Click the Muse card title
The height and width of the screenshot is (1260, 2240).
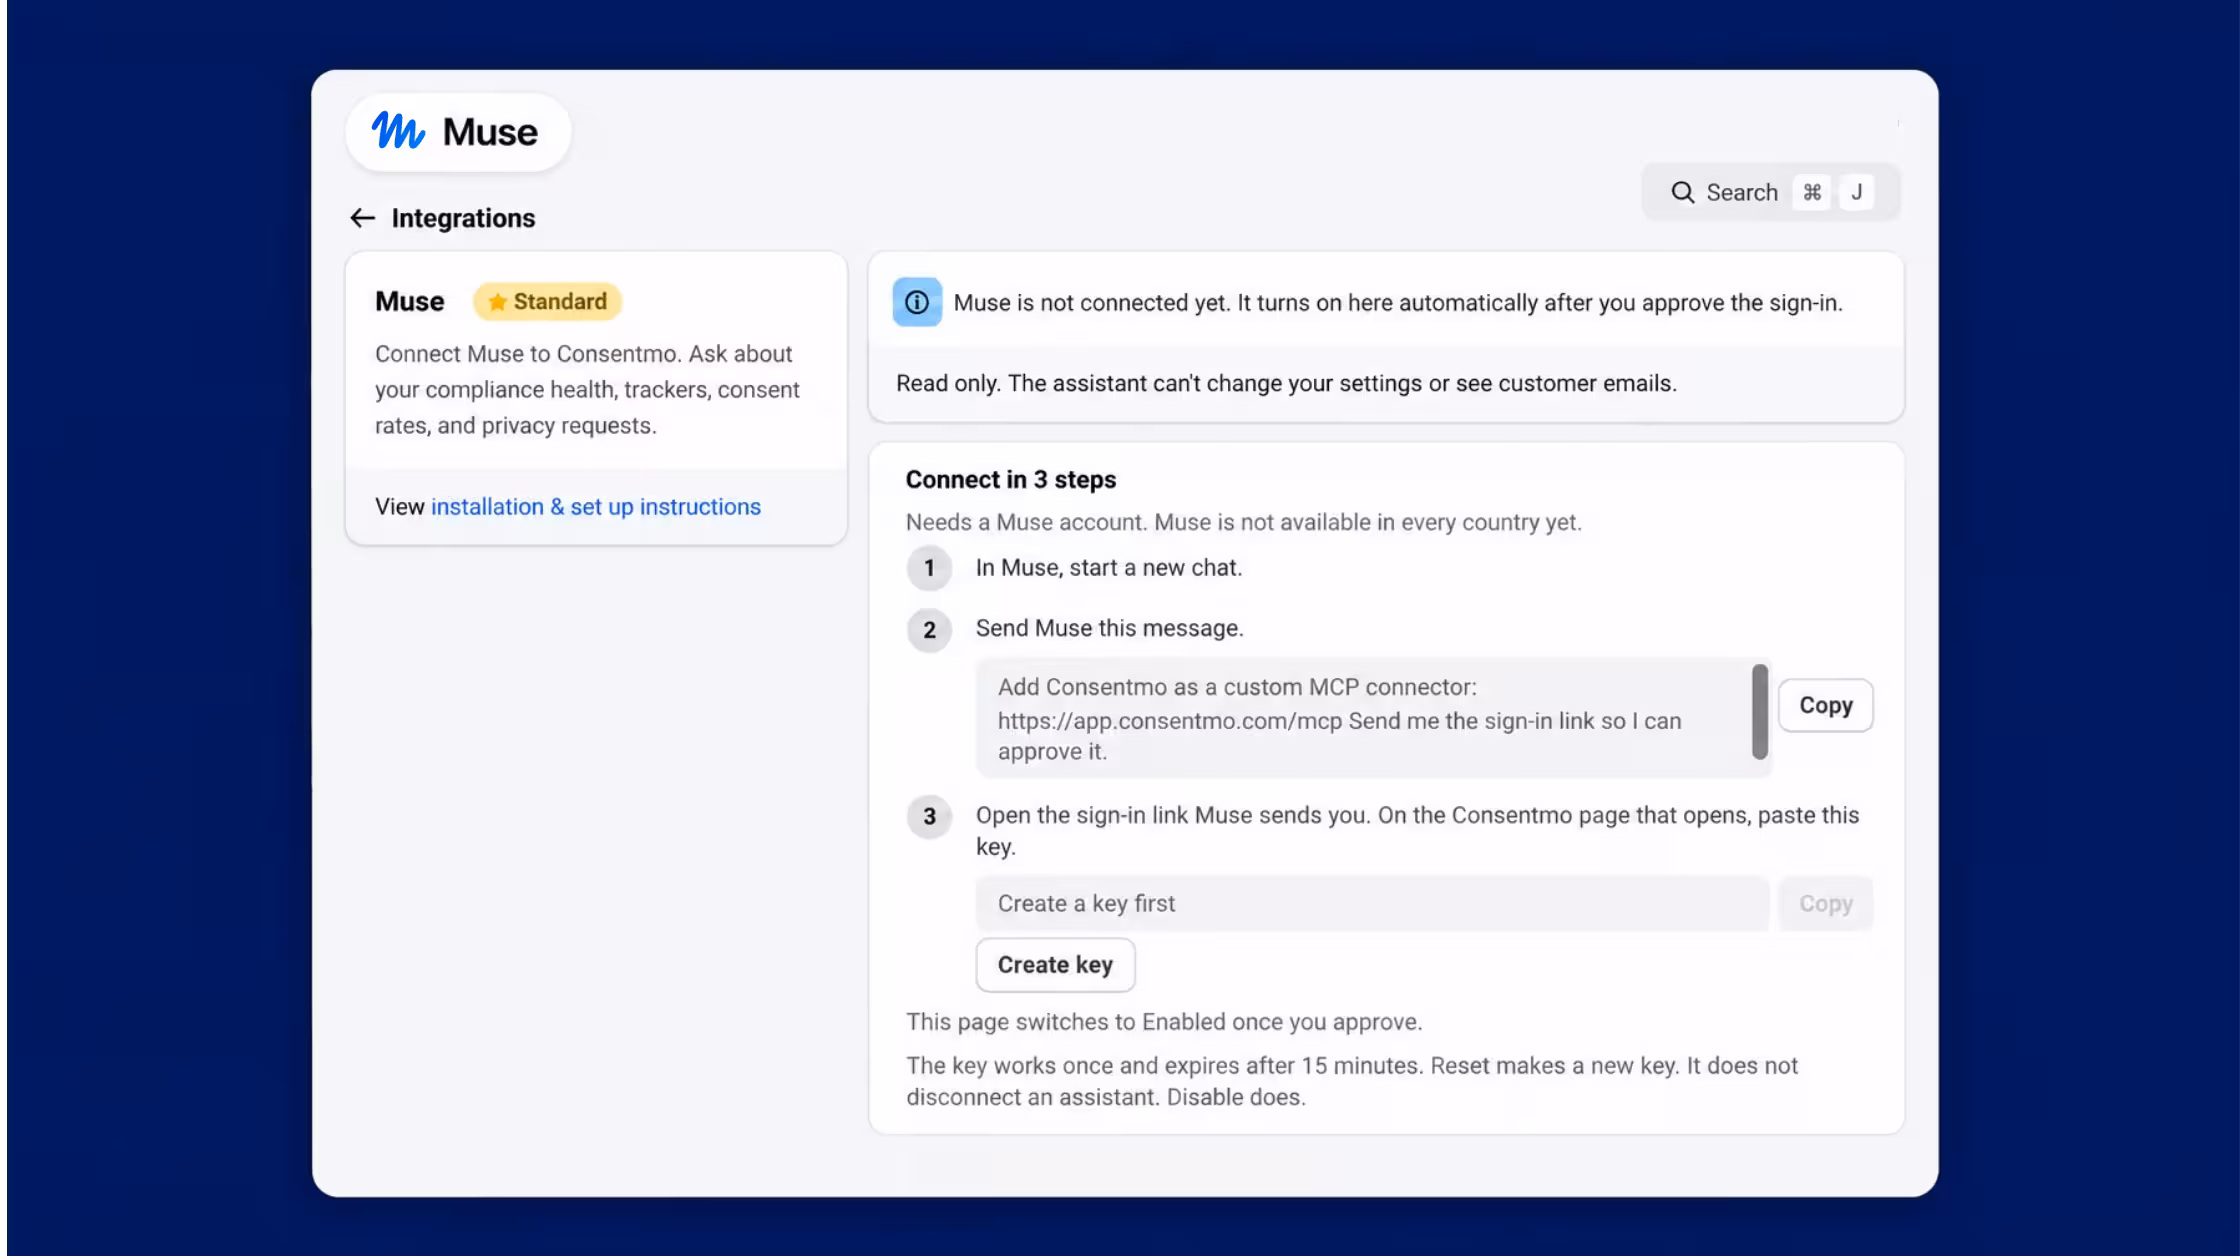[x=410, y=301]
